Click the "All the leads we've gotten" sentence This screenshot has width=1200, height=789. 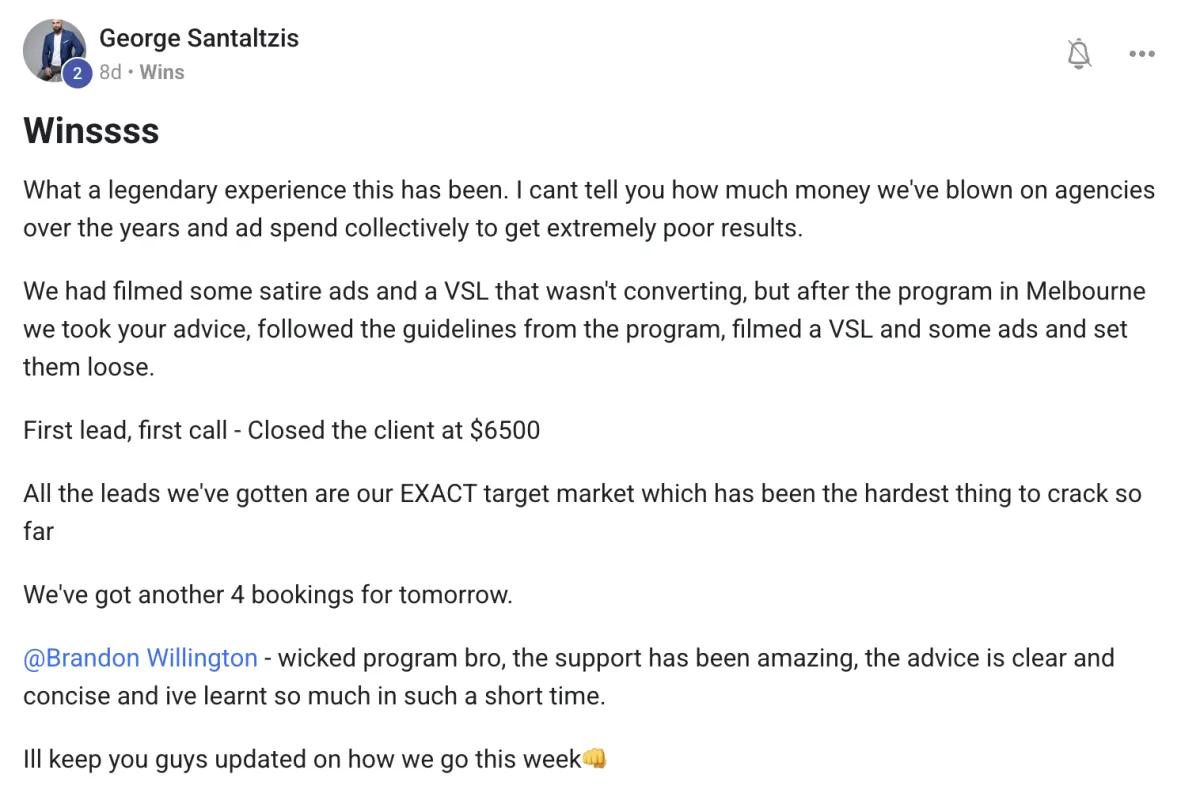[582, 512]
